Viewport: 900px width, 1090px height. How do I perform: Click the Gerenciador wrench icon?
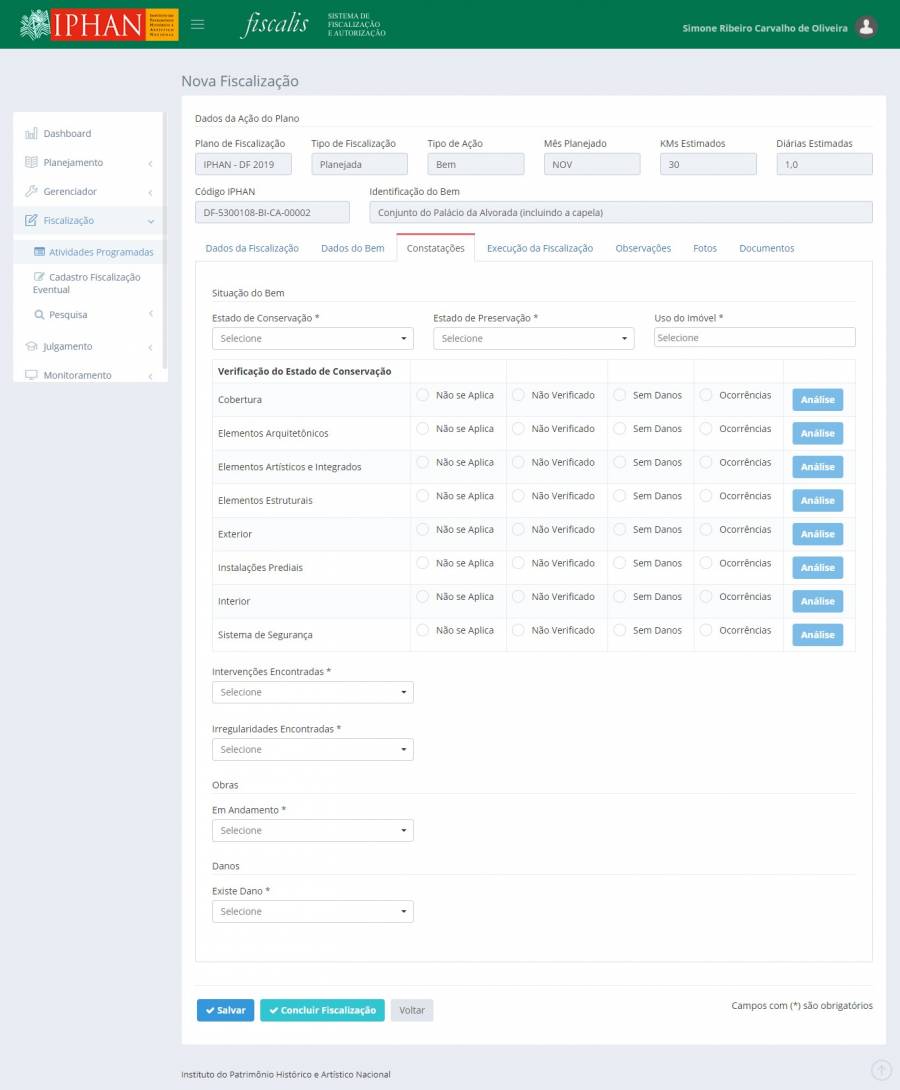31,191
